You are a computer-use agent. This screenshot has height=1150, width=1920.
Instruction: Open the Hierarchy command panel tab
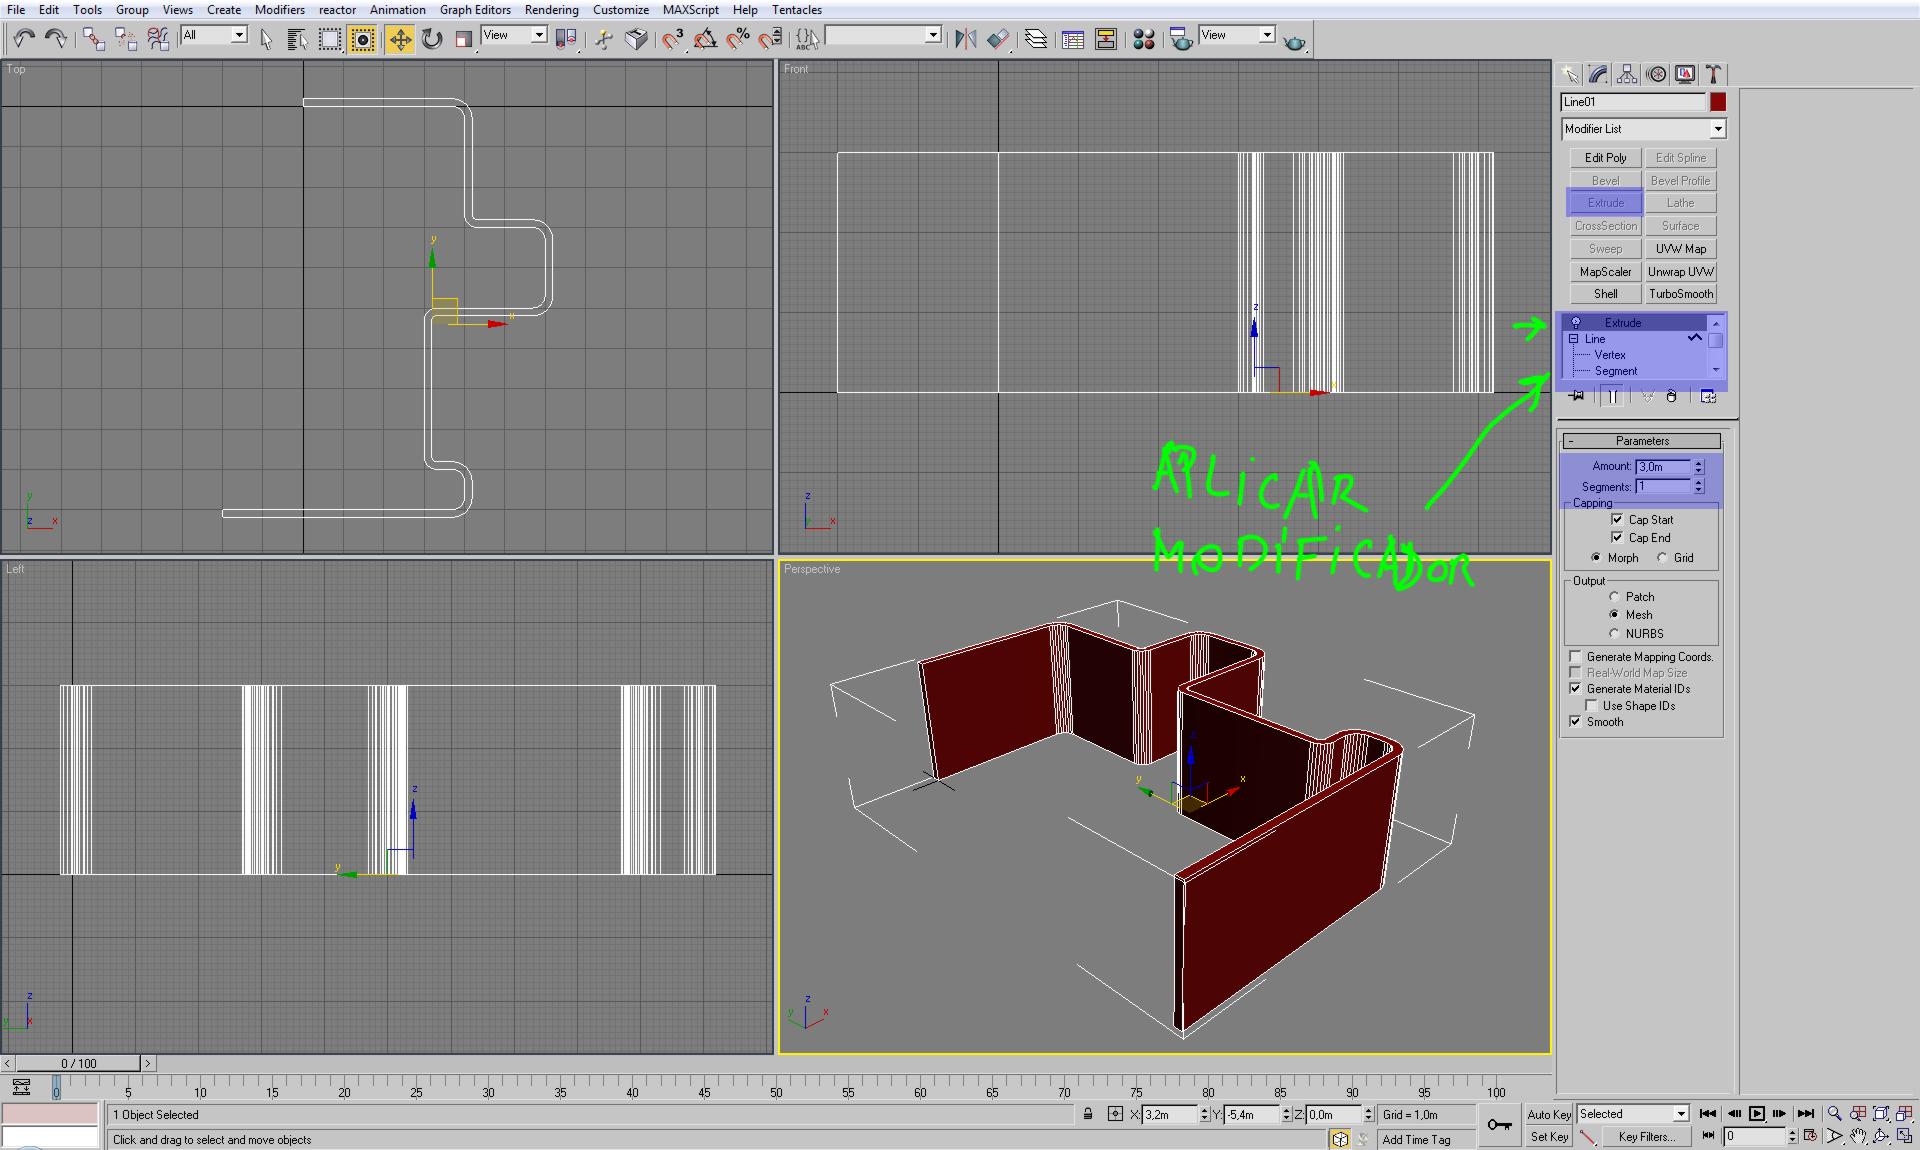1627,74
